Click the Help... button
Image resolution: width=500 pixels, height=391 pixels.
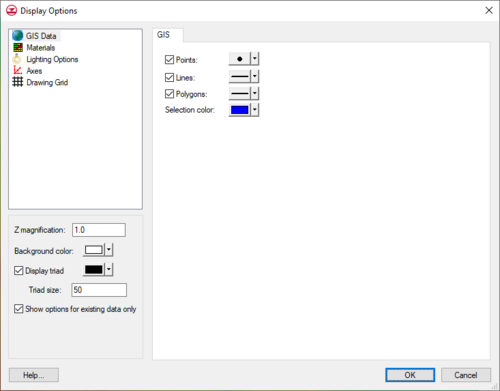[x=34, y=375]
